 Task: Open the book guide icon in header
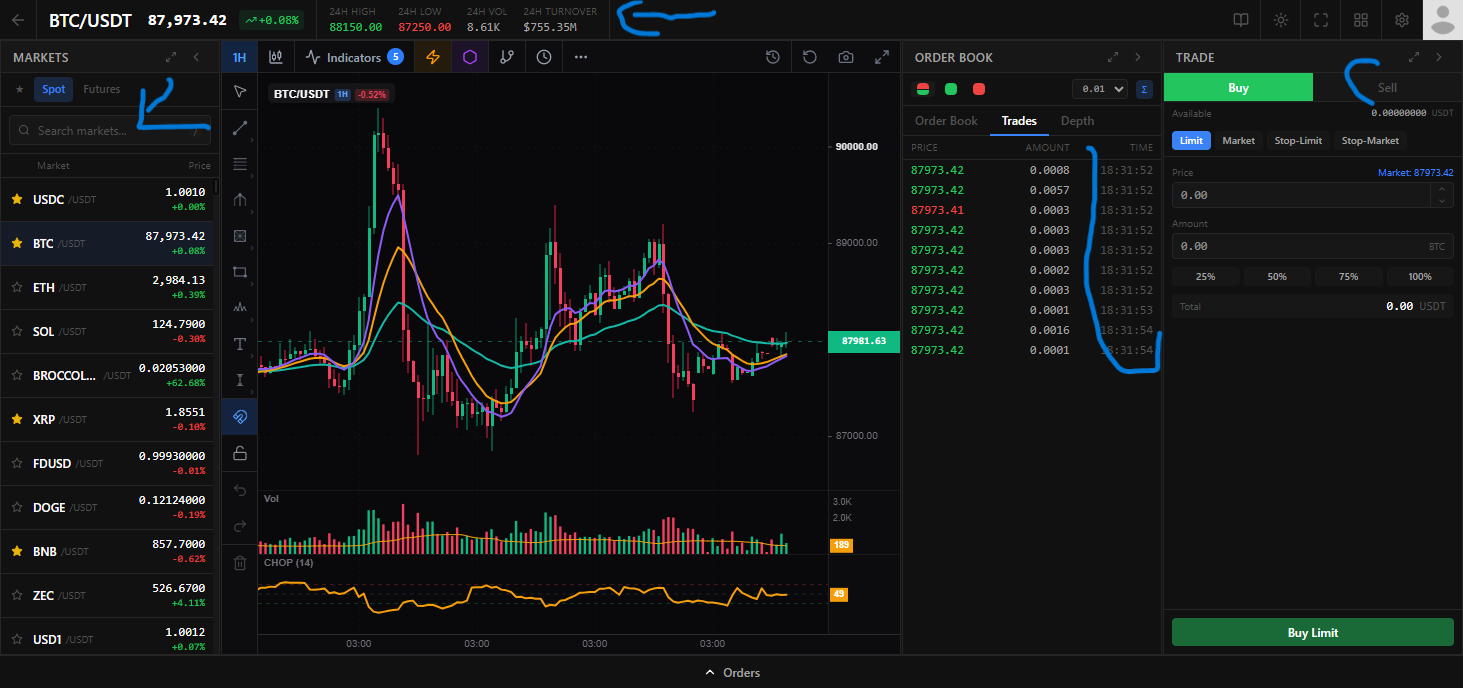click(x=1241, y=20)
